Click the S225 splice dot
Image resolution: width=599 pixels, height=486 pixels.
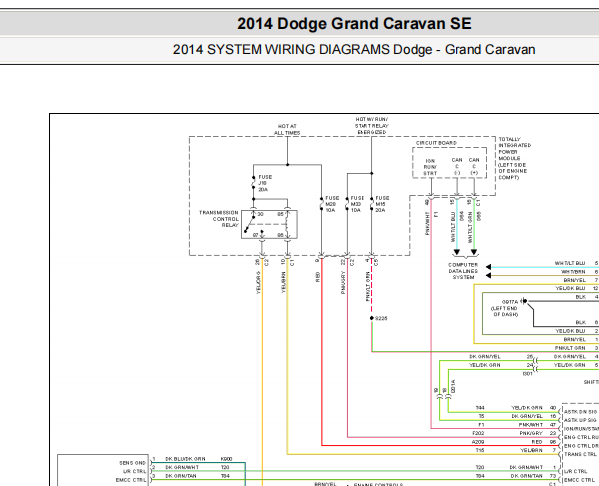(372, 318)
